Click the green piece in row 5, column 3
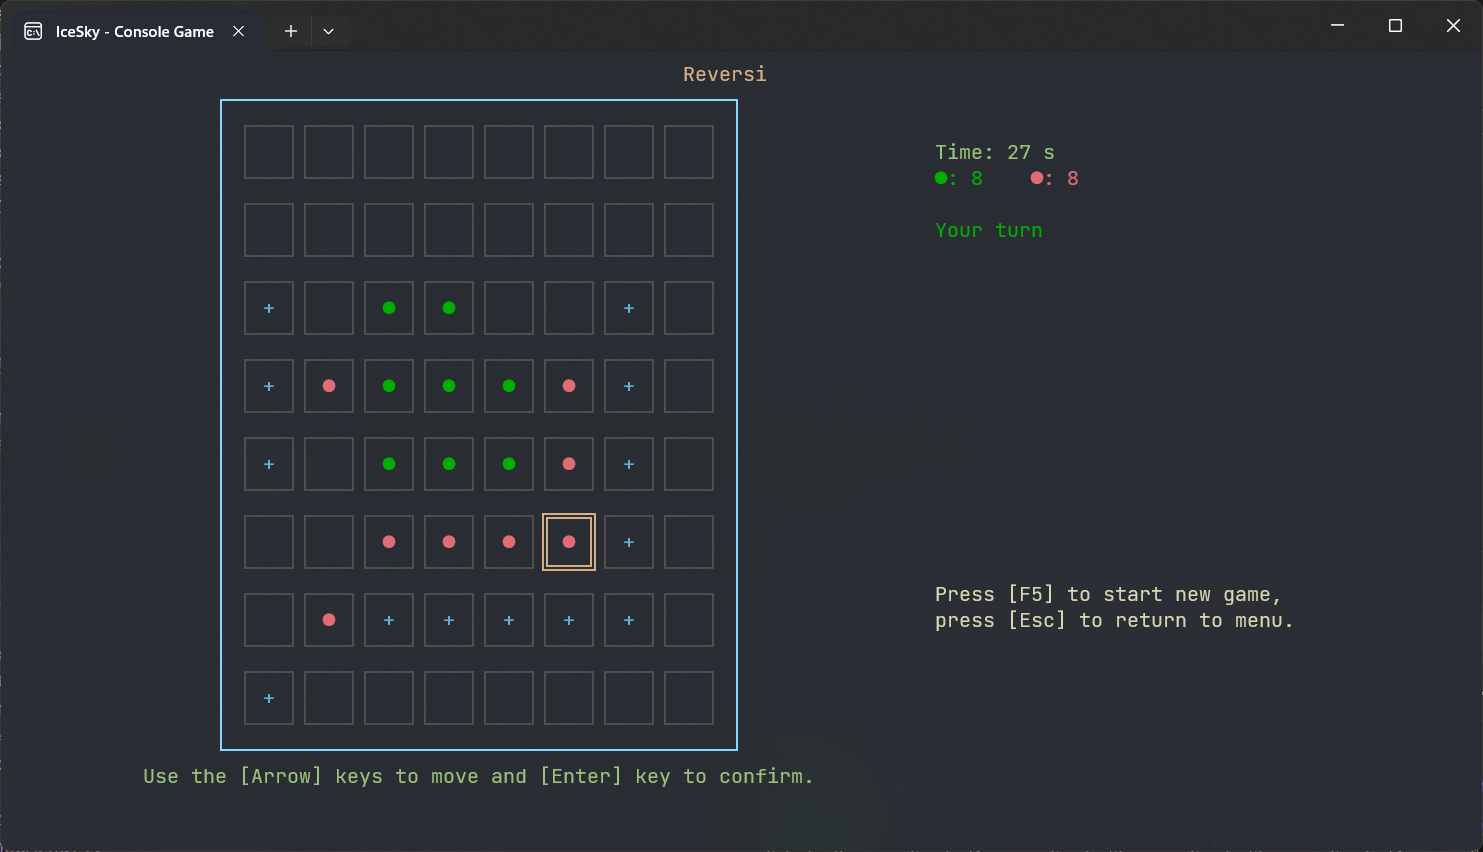Viewport: 1483px width, 852px height. pyautogui.click(x=389, y=464)
